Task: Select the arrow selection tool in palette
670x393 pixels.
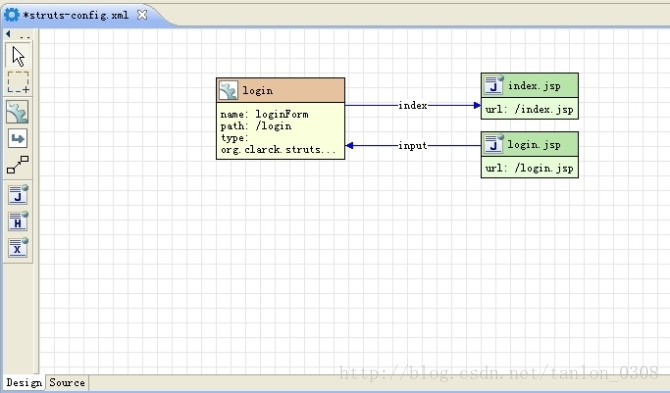Action: 18,56
